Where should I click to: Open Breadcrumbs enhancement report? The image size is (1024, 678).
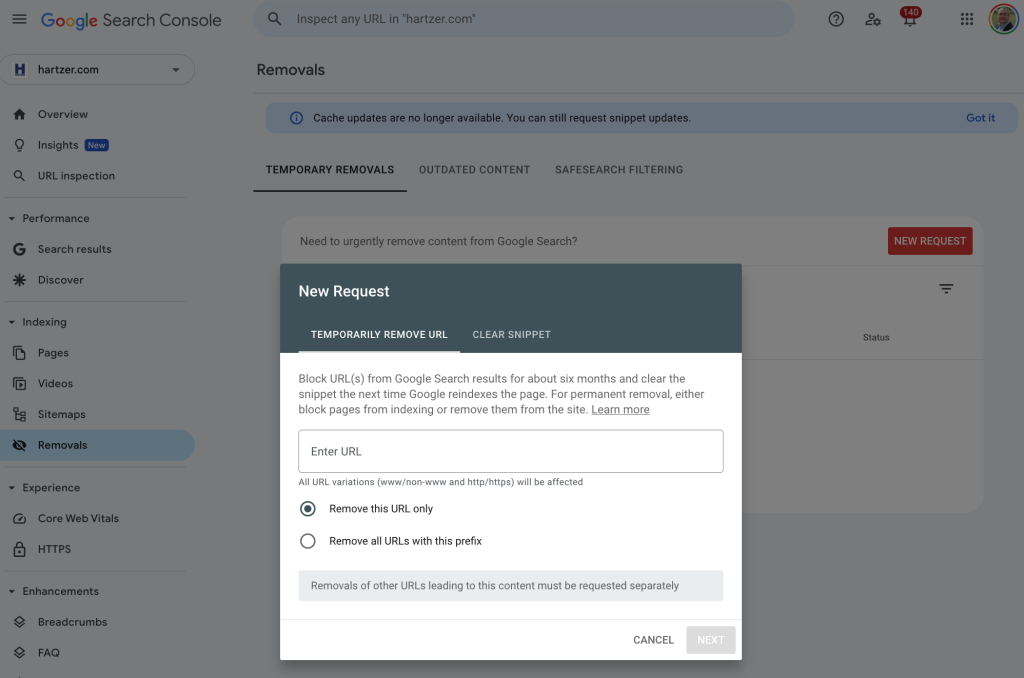pos(72,622)
